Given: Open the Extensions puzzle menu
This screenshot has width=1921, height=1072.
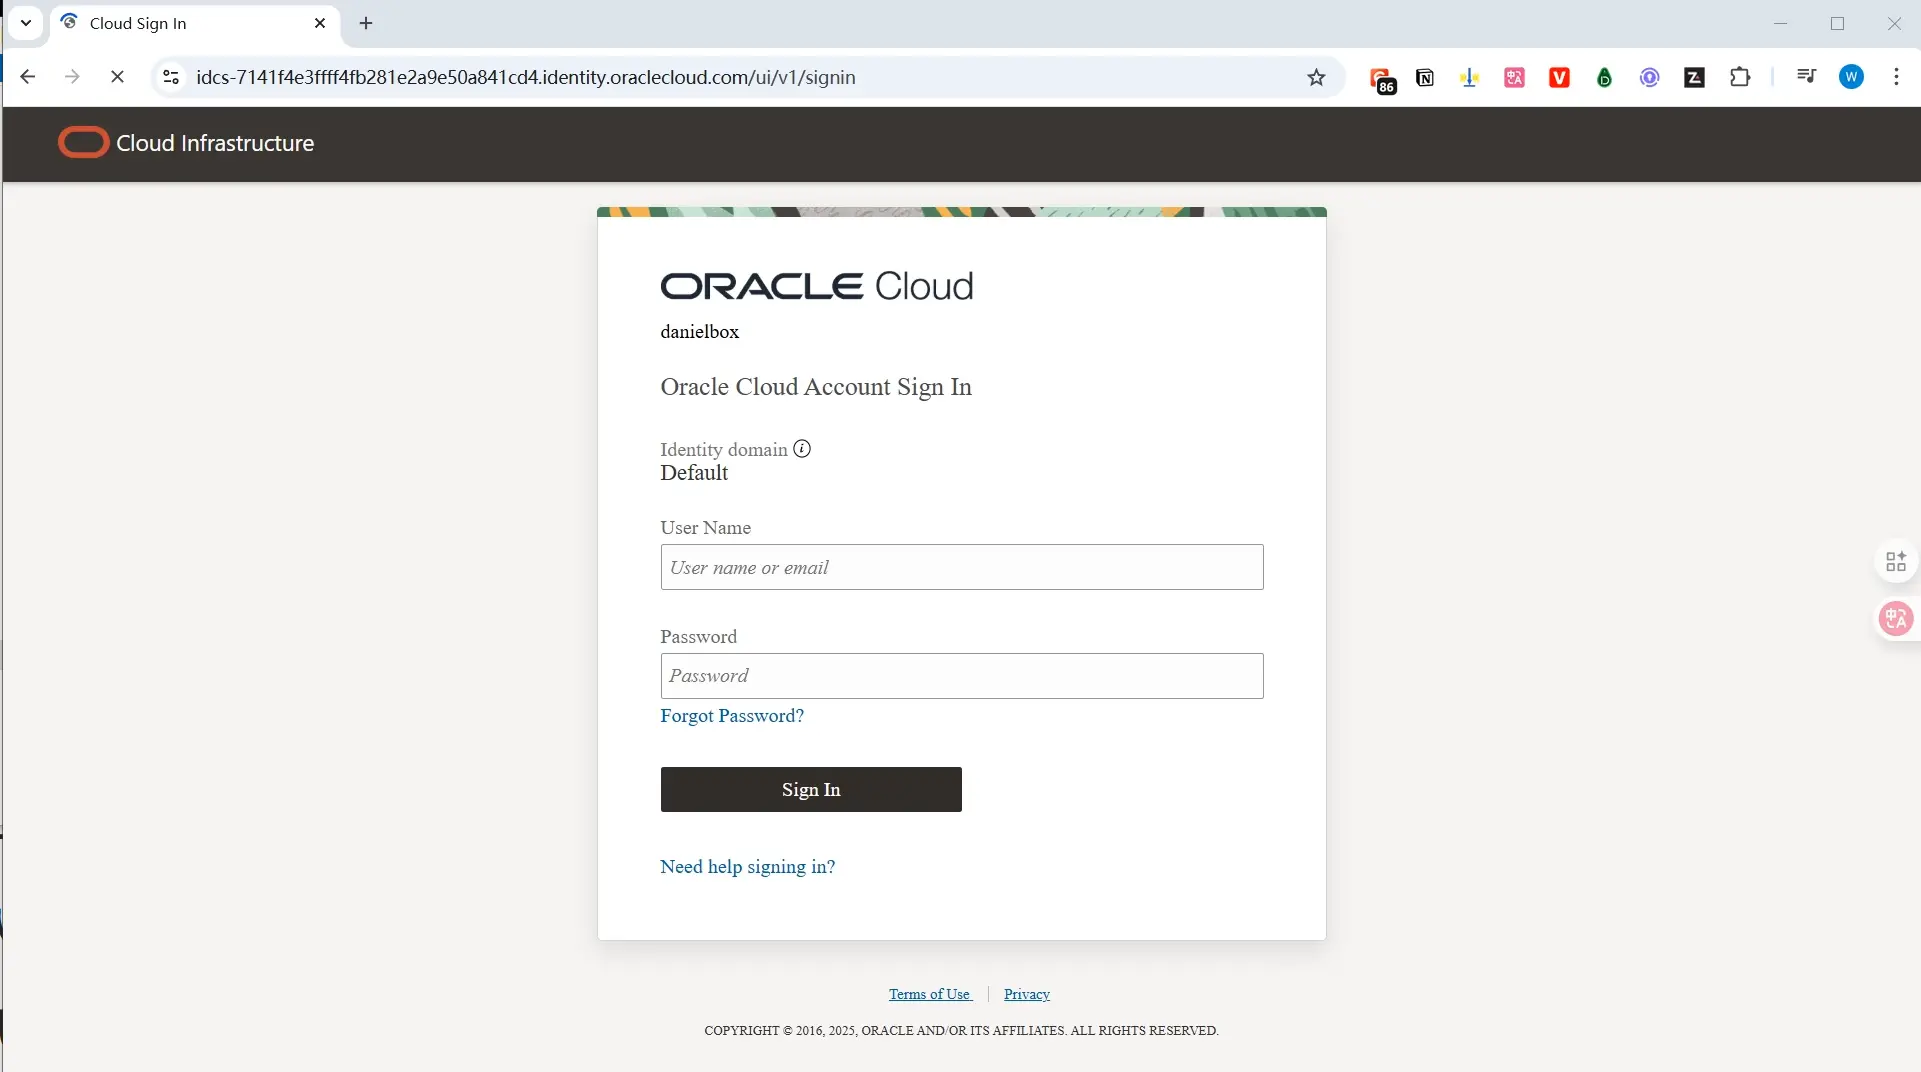Looking at the screenshot, I should [x=1740, y=77].
